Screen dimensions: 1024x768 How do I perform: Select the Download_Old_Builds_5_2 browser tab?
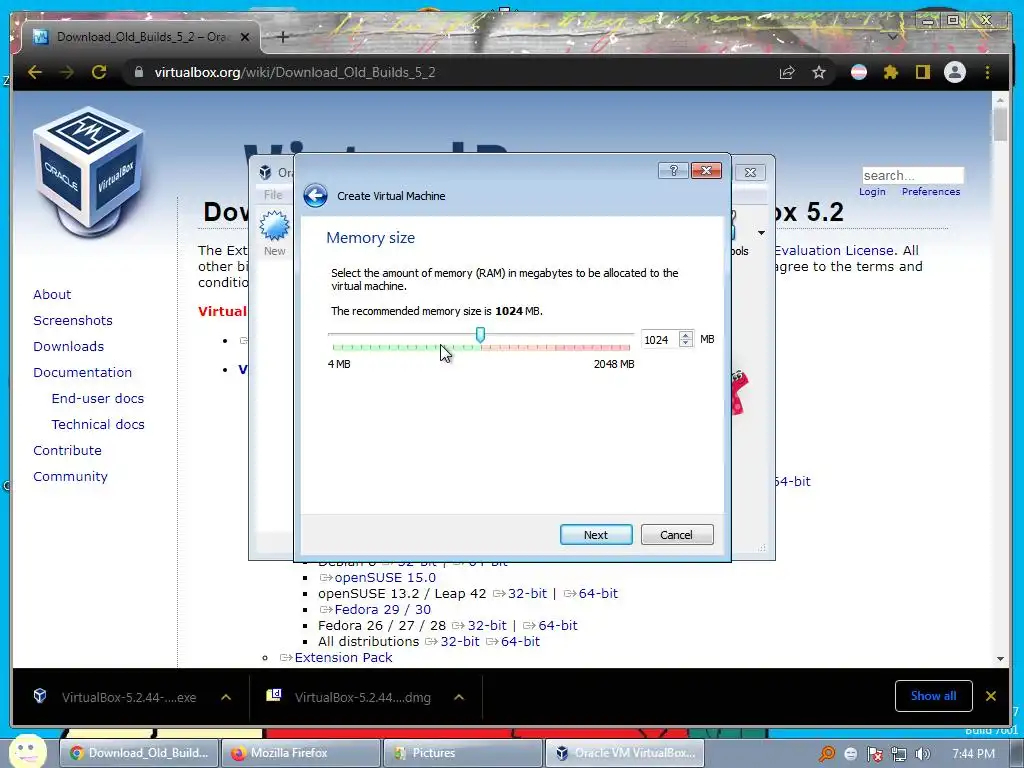pyautogui.click(x=141, y=37)
